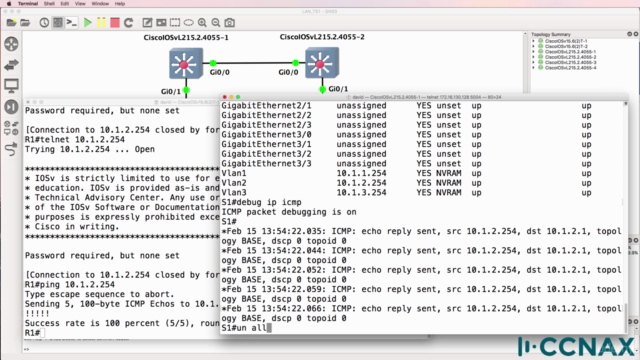Expand CiscoIOSvL215.2.4055-1 tree arrow
The width and height of the screenshot is (640, 360).
(533, 51)
